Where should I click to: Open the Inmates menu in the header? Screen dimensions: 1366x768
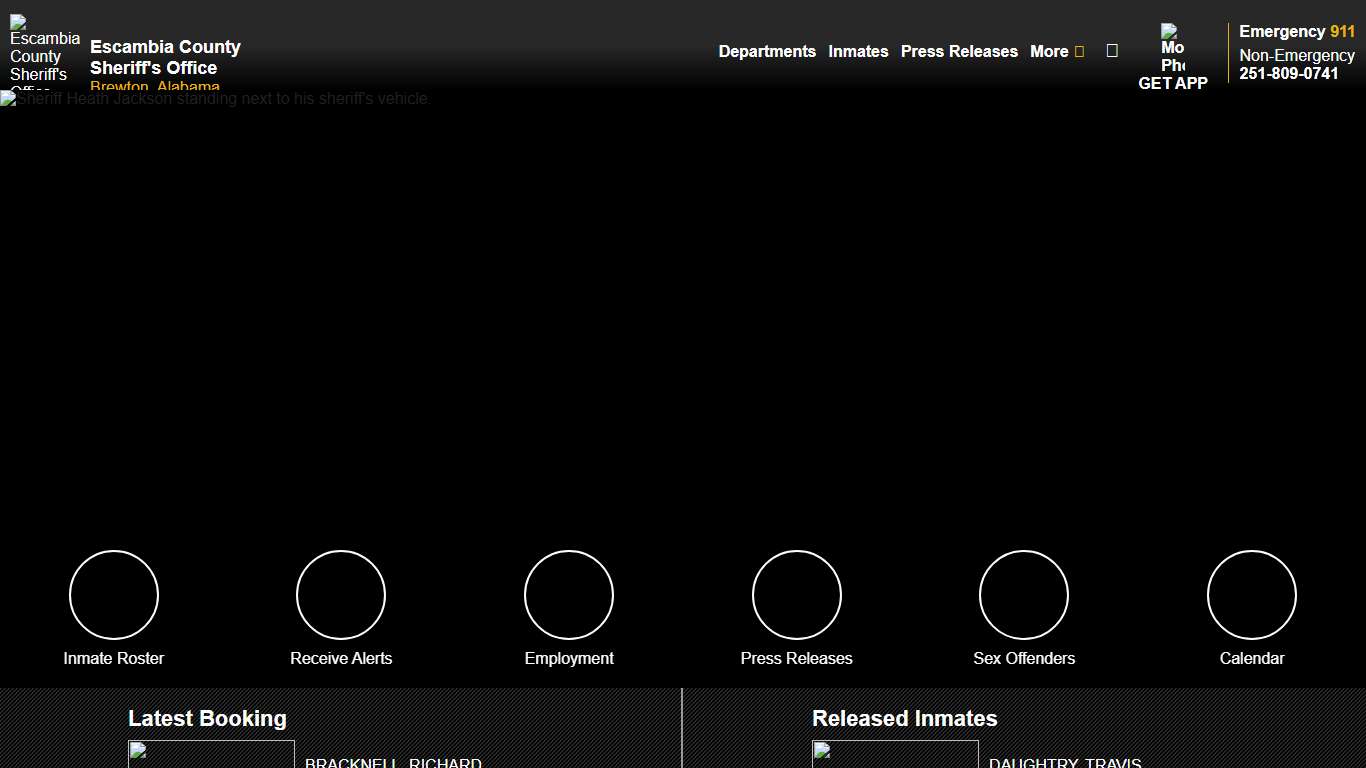tap(858, 52)
